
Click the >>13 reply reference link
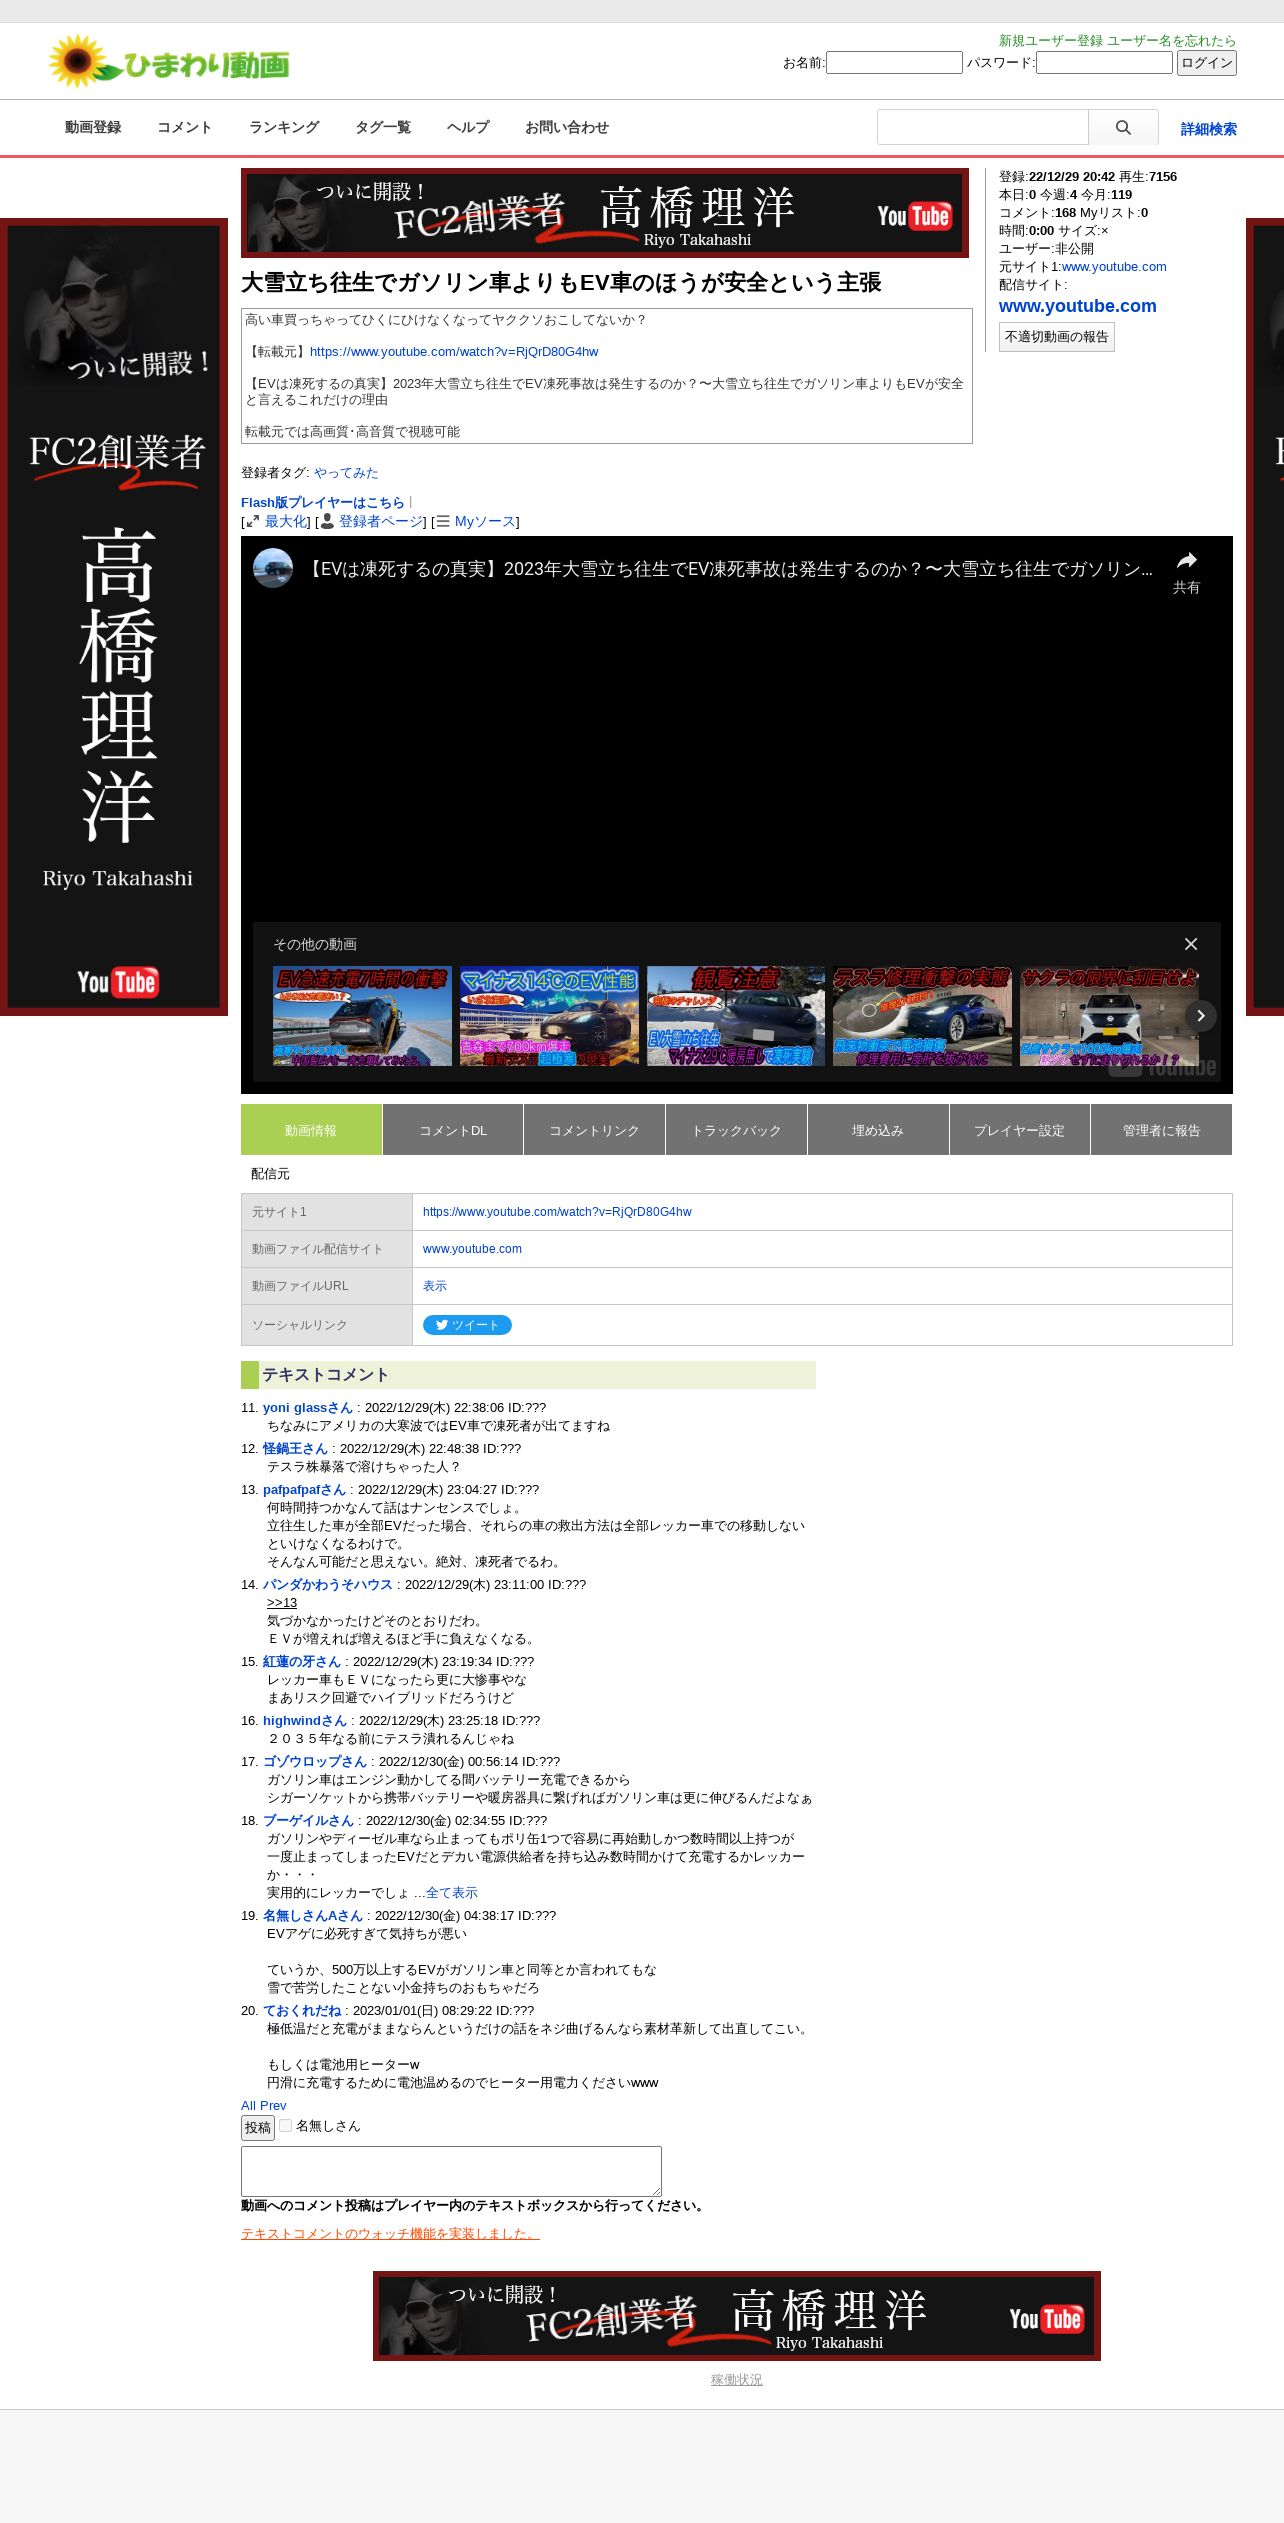tap(282, 1603)
